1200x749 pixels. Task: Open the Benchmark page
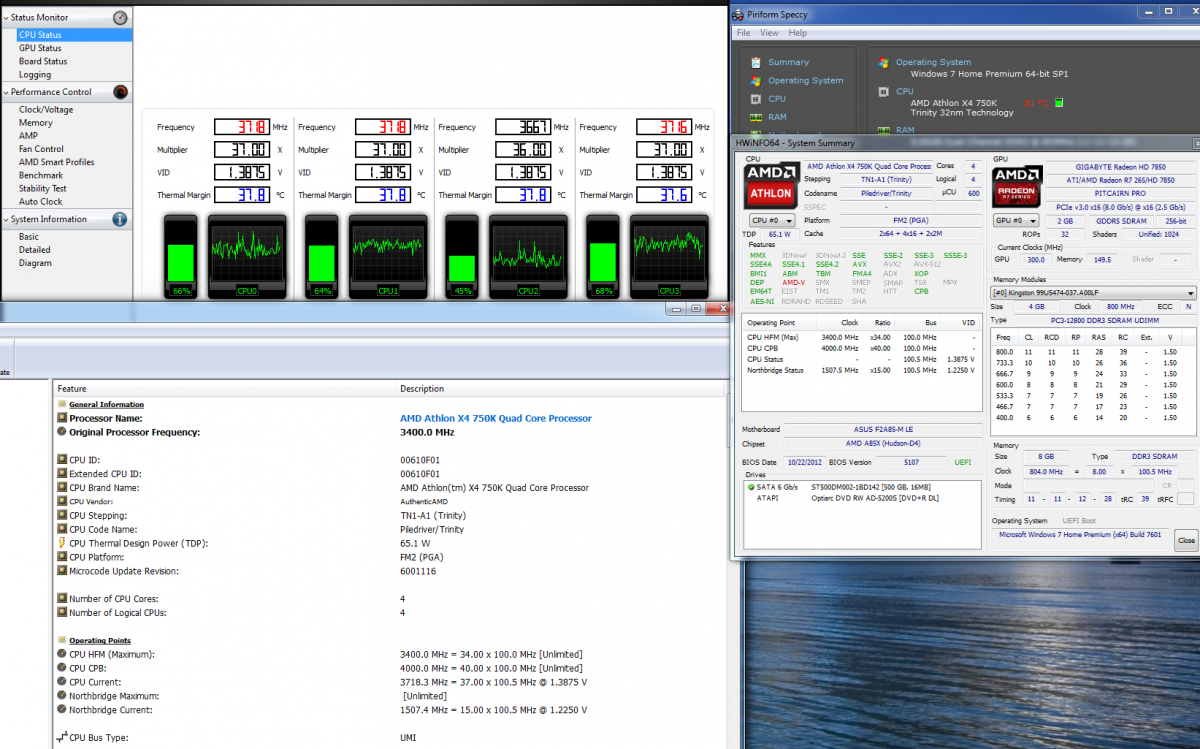[x=41, y=175]
